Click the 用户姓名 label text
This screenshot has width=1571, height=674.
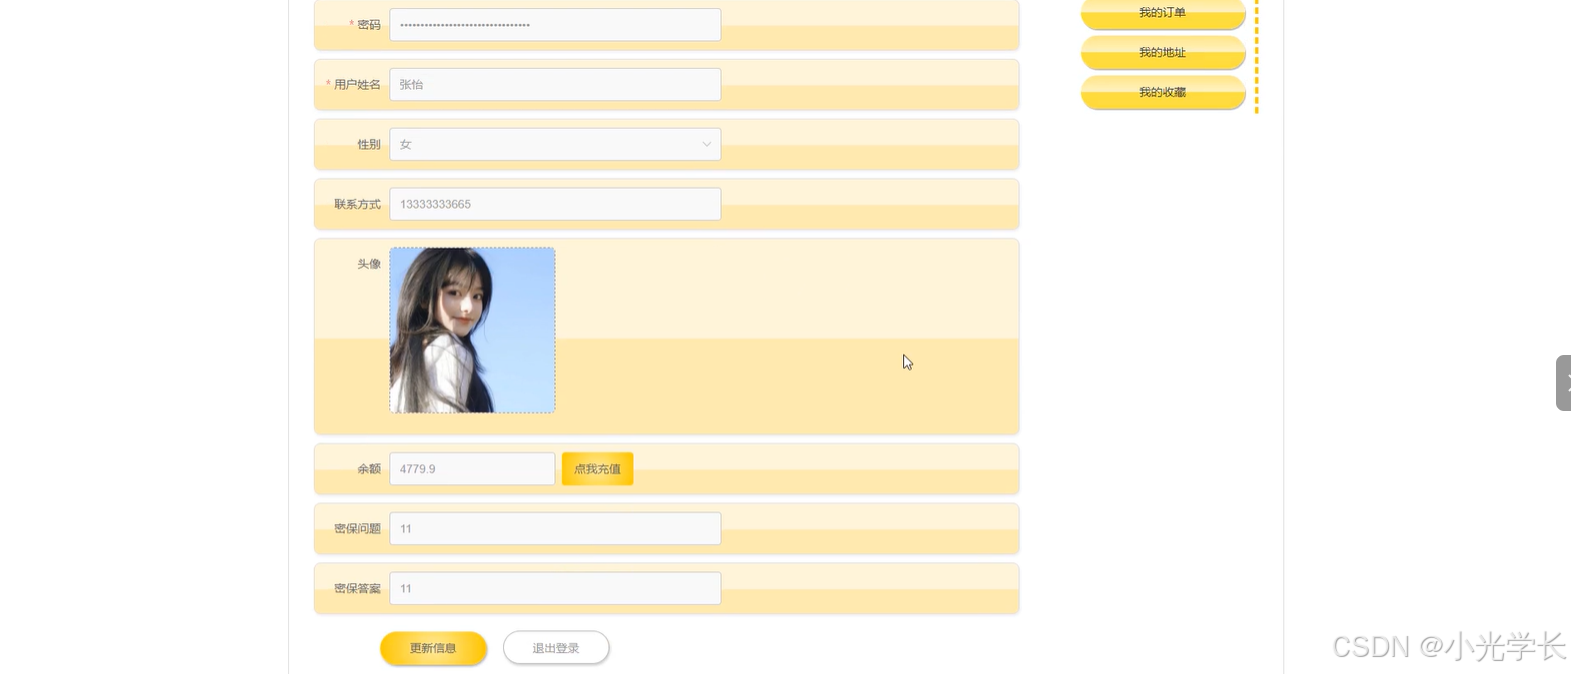coord(357,85)
